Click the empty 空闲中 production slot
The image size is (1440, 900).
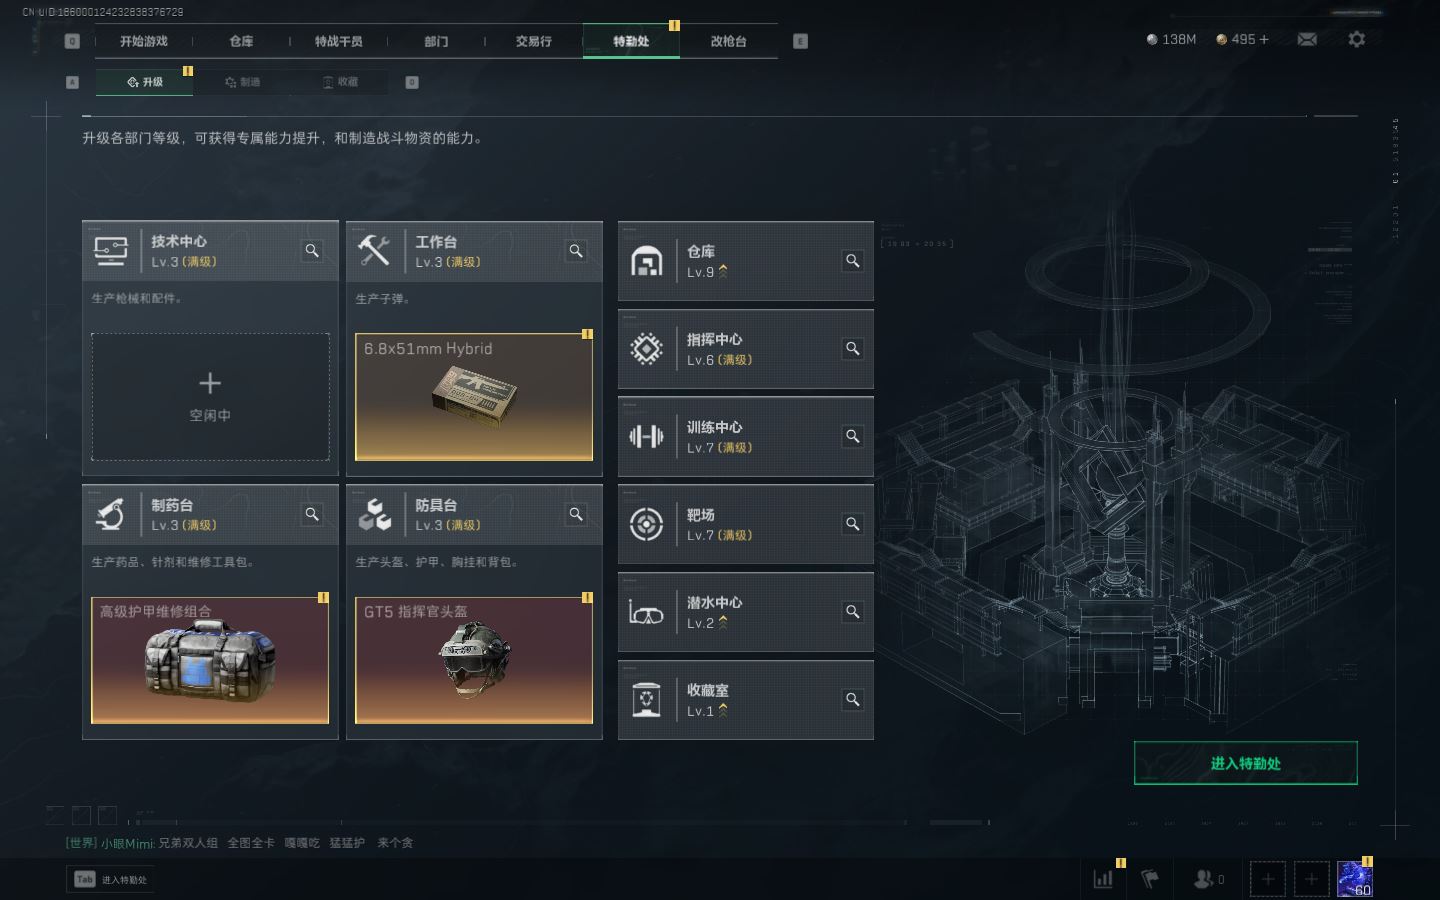coord(210,397)
